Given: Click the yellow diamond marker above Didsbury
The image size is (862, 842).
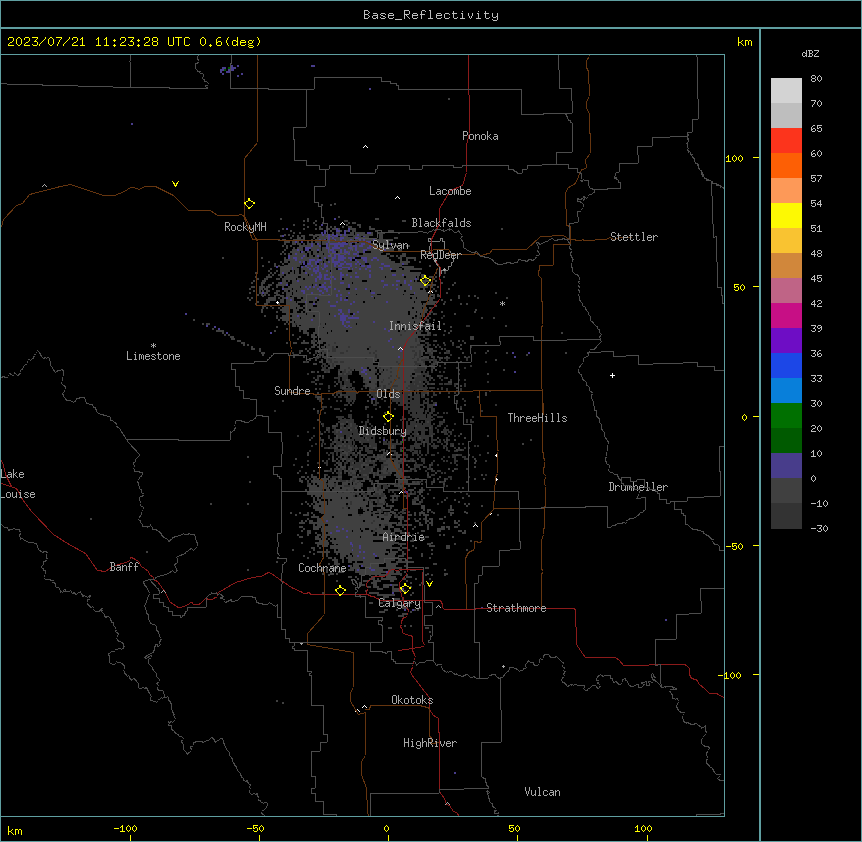Looking at the screenshot, I should [388, 417].
